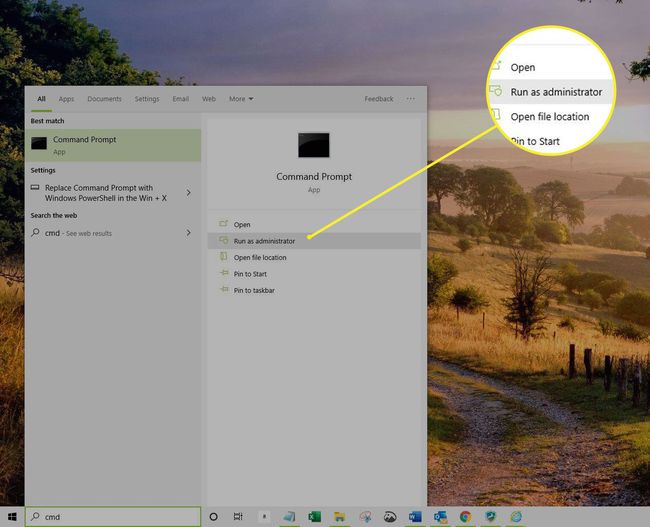Expand the cmd web results chevron
This screenshot has width=650, height=527.
189,233
